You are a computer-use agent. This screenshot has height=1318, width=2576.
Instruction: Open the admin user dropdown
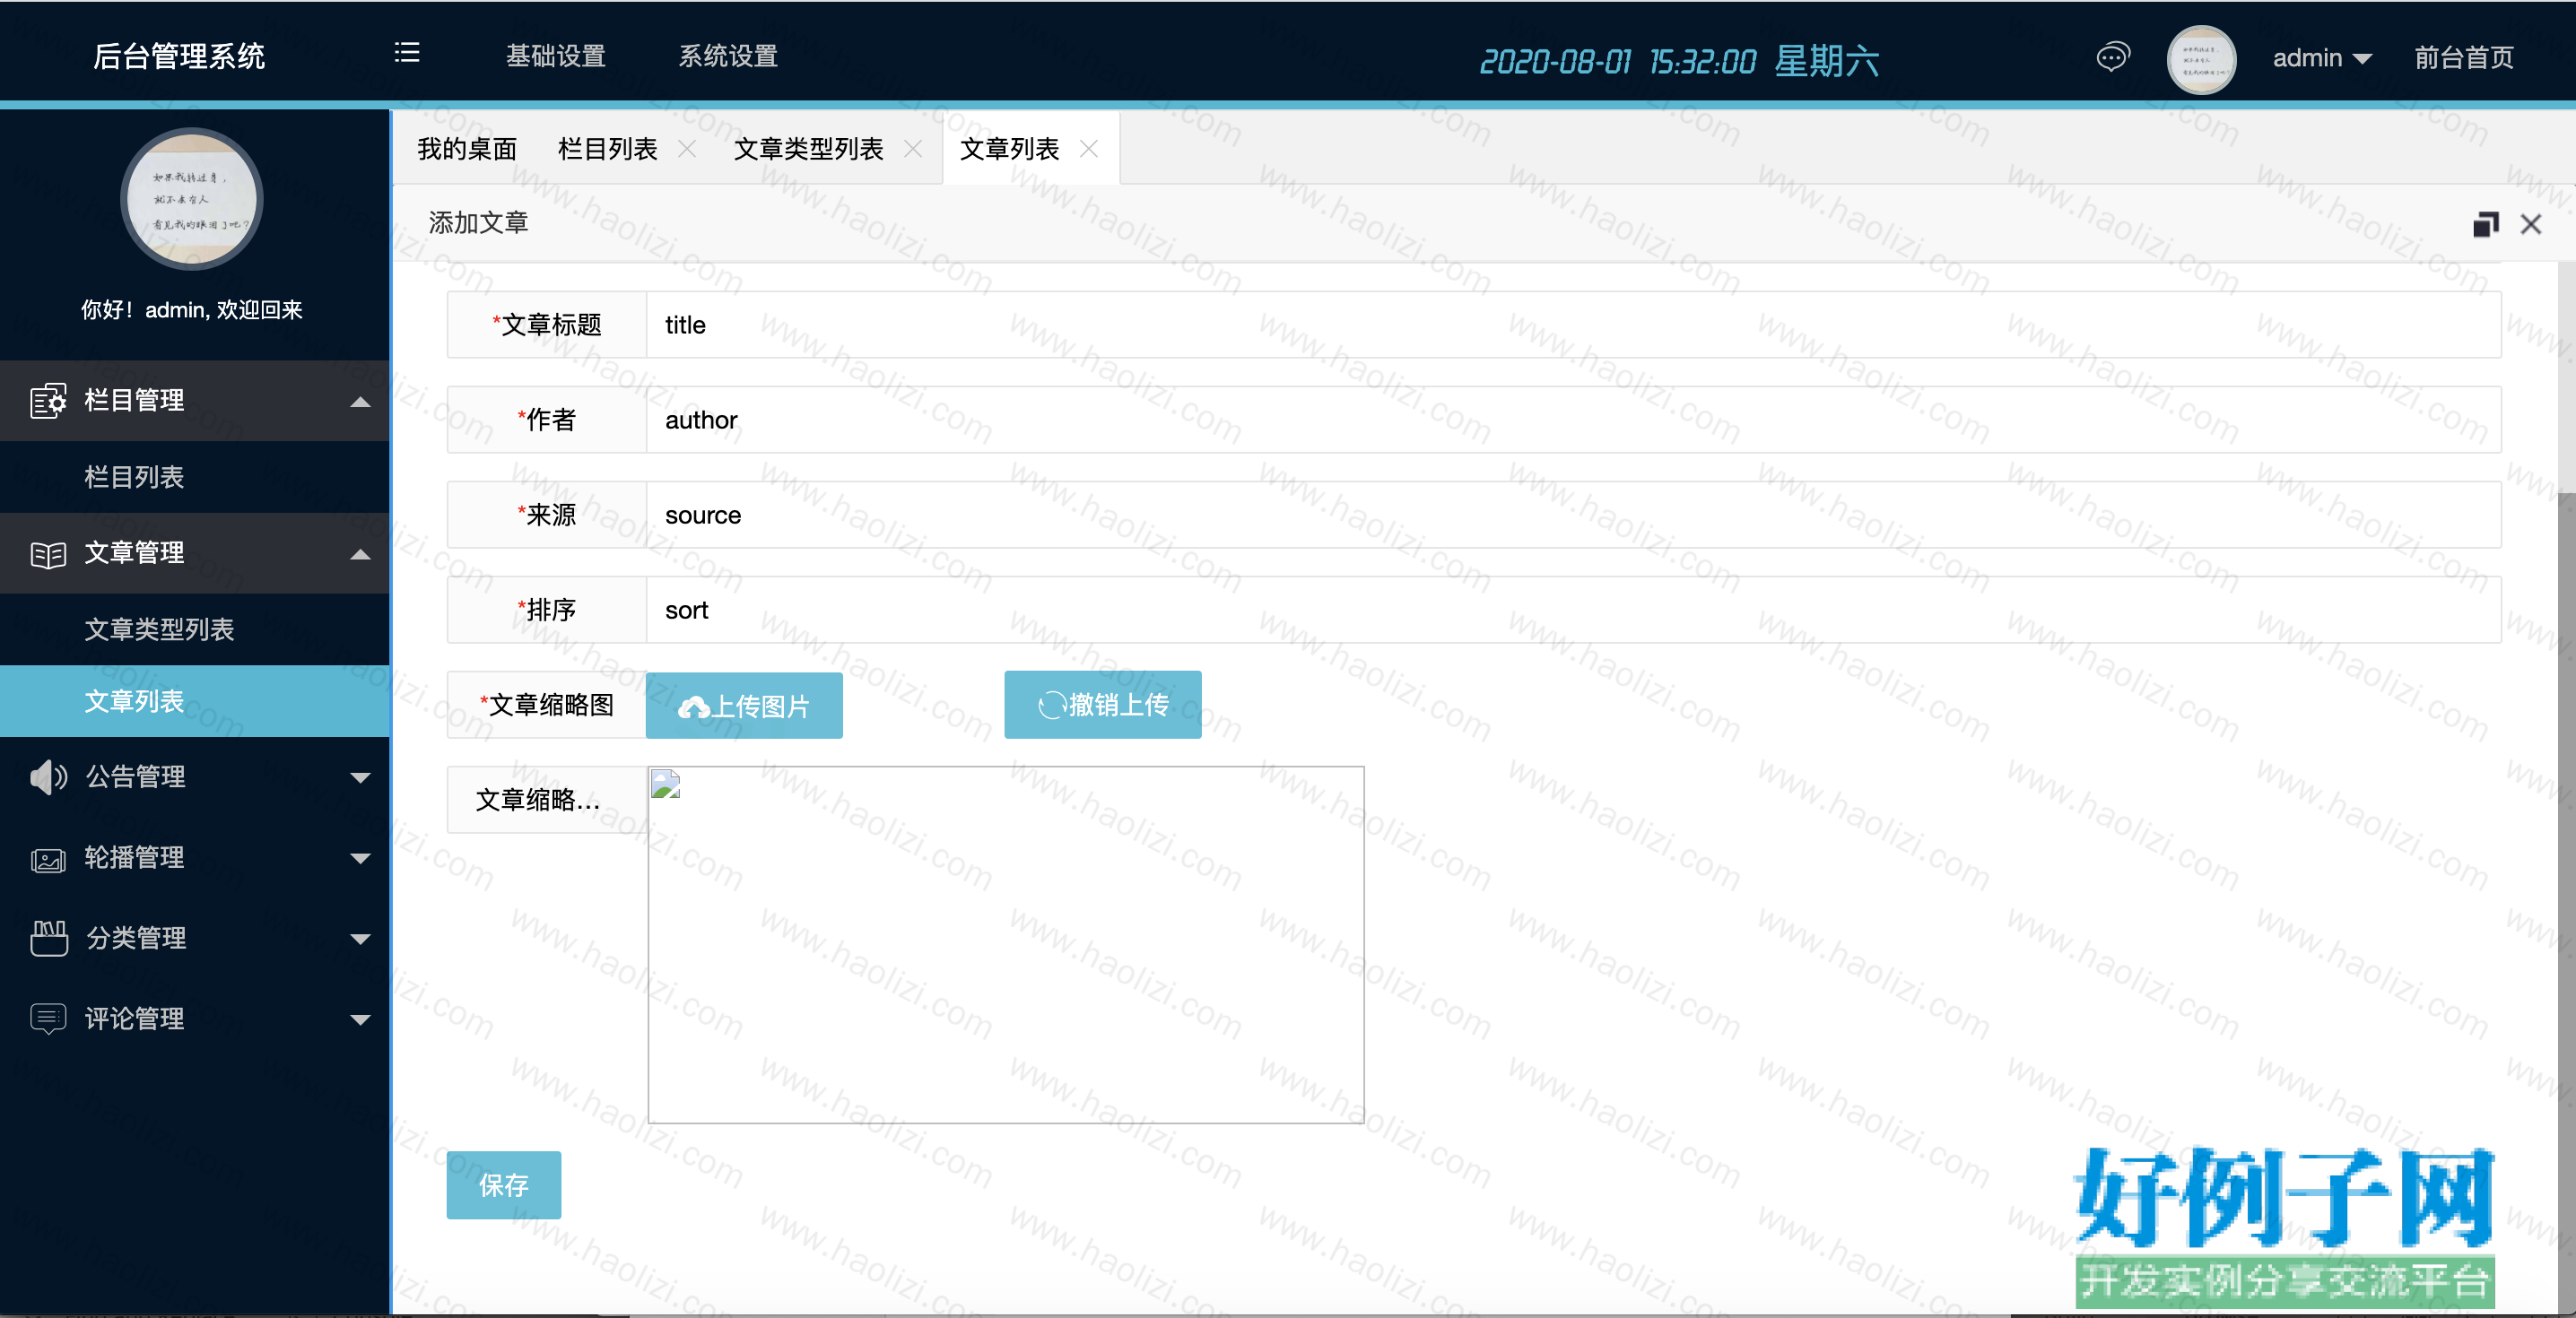pyautogui.click(x=2322, y=58)
